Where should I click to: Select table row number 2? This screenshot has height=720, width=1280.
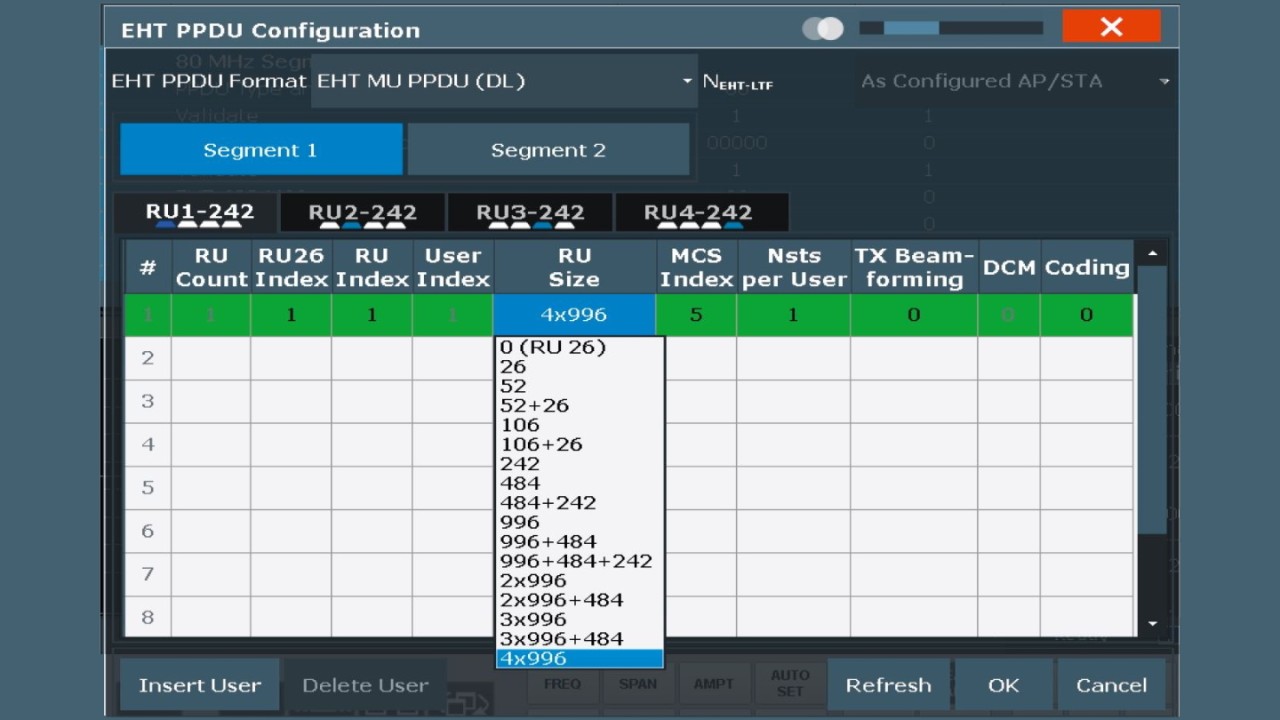[148, 358]
